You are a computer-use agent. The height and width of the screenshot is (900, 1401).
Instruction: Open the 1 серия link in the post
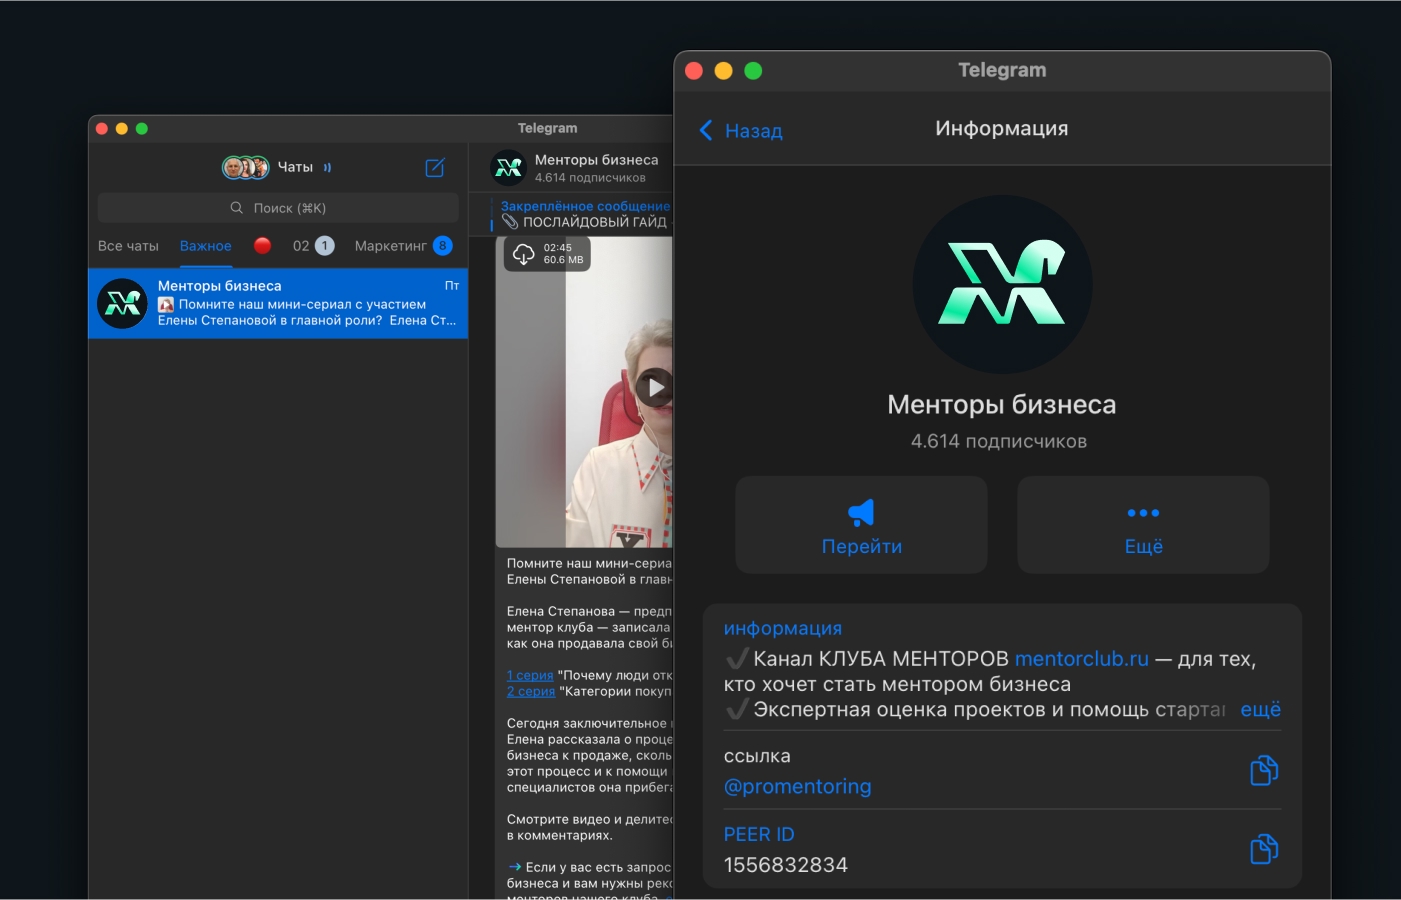pyautogui.click(x=530, y=675)
